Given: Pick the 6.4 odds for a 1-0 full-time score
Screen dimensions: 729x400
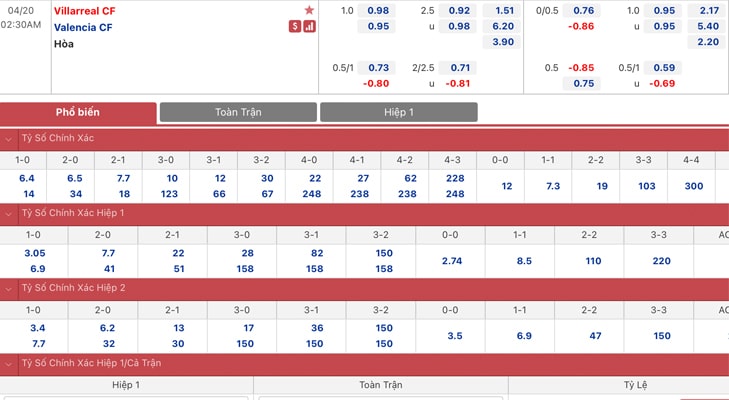Looking at the screenshot, I should pos(27,178).
